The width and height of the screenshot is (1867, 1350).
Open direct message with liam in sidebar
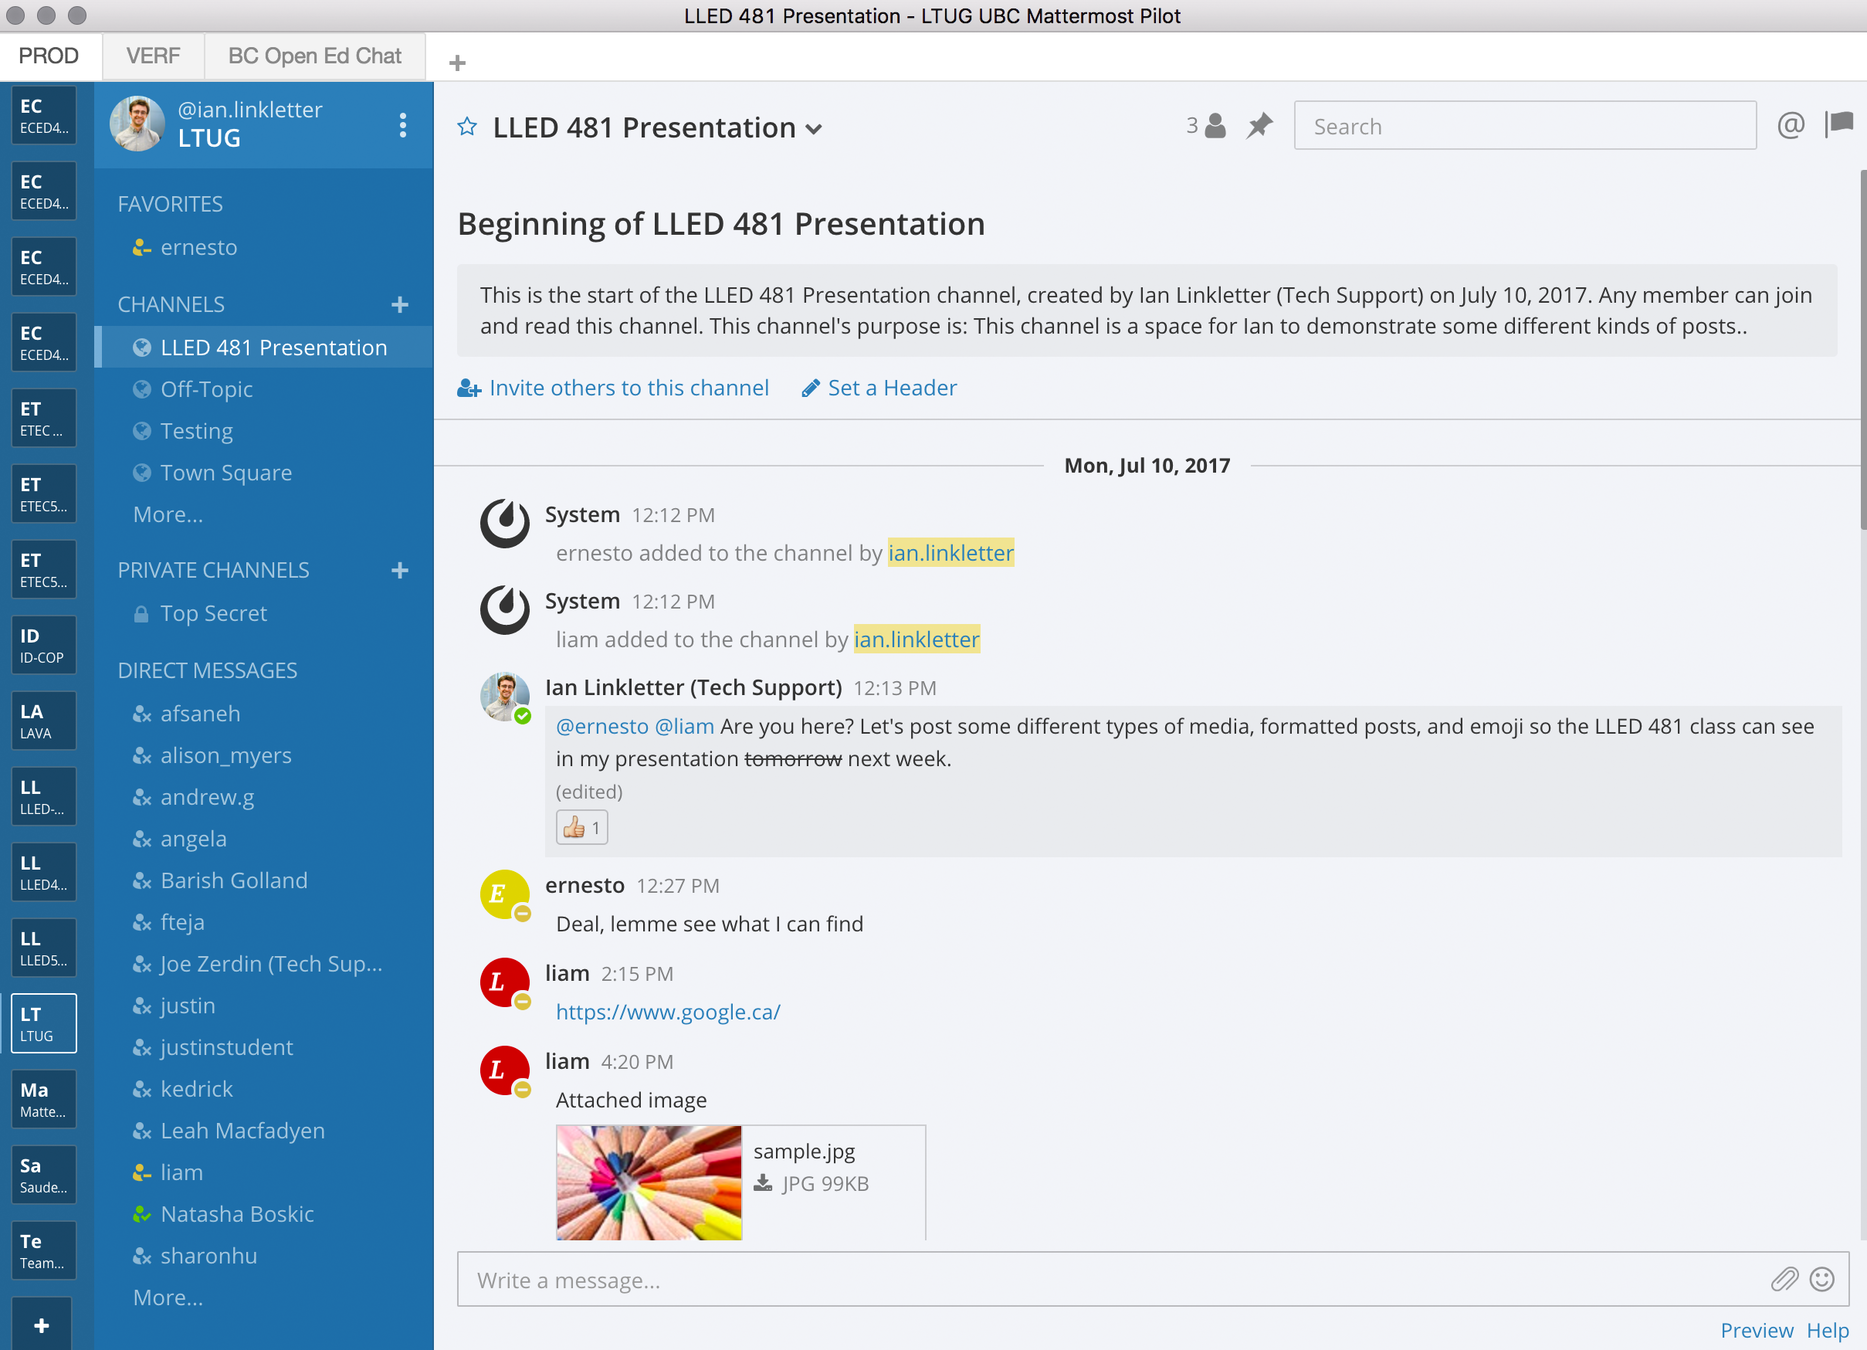click(181, 1172)
